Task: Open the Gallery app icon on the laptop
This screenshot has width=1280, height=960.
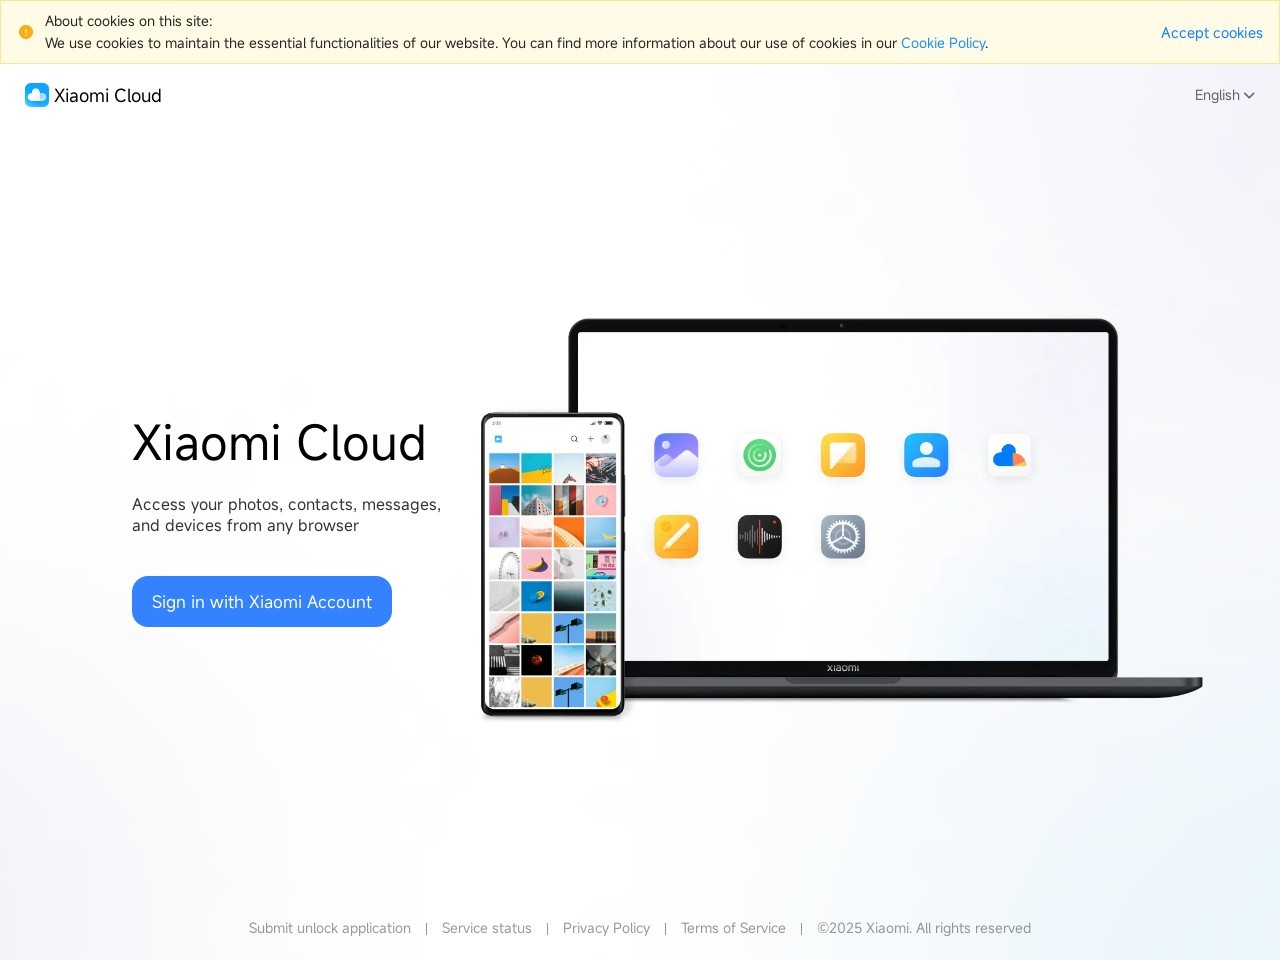Action: coord(676,455)
